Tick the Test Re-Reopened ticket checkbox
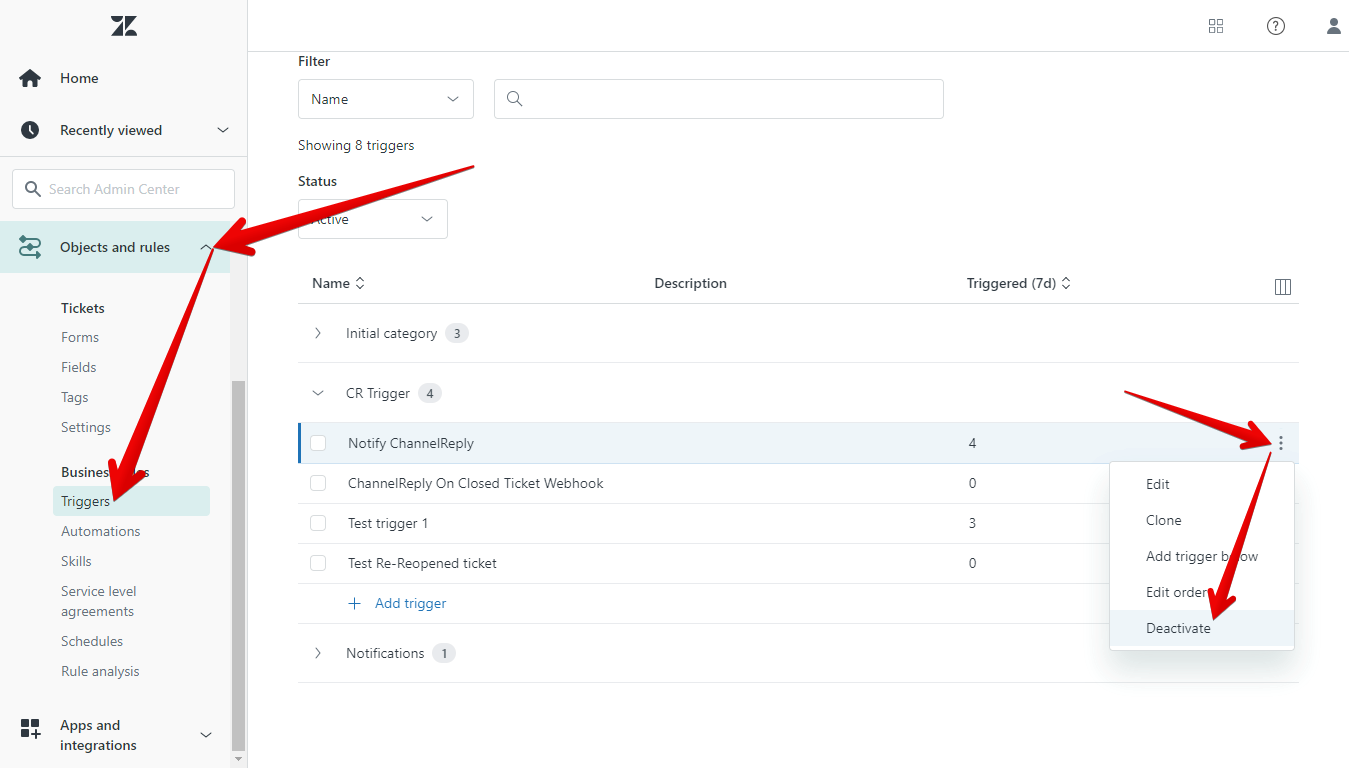The image size is (1349, 768). [318, 563]
